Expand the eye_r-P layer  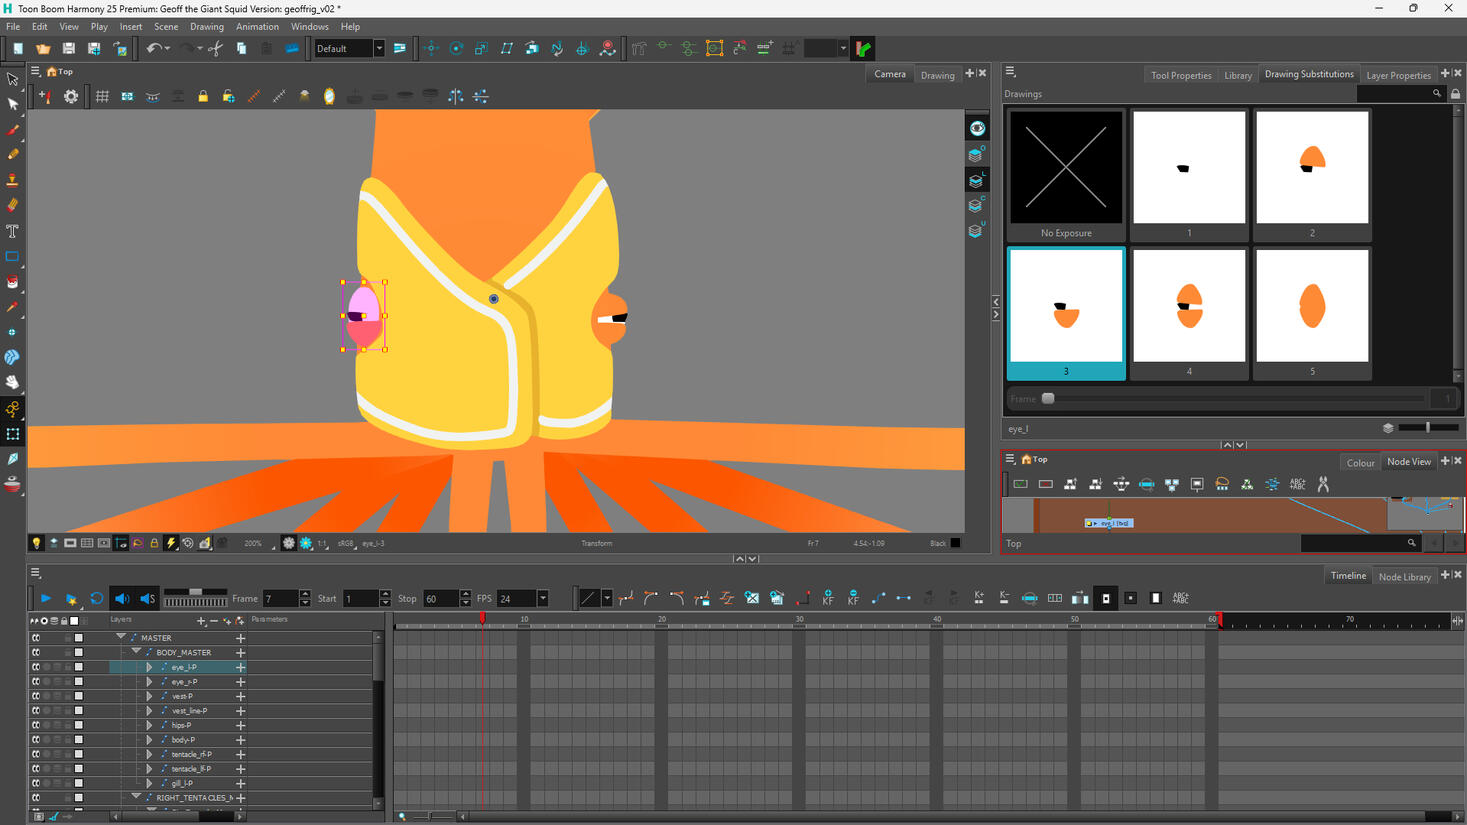tap(149, 682)
